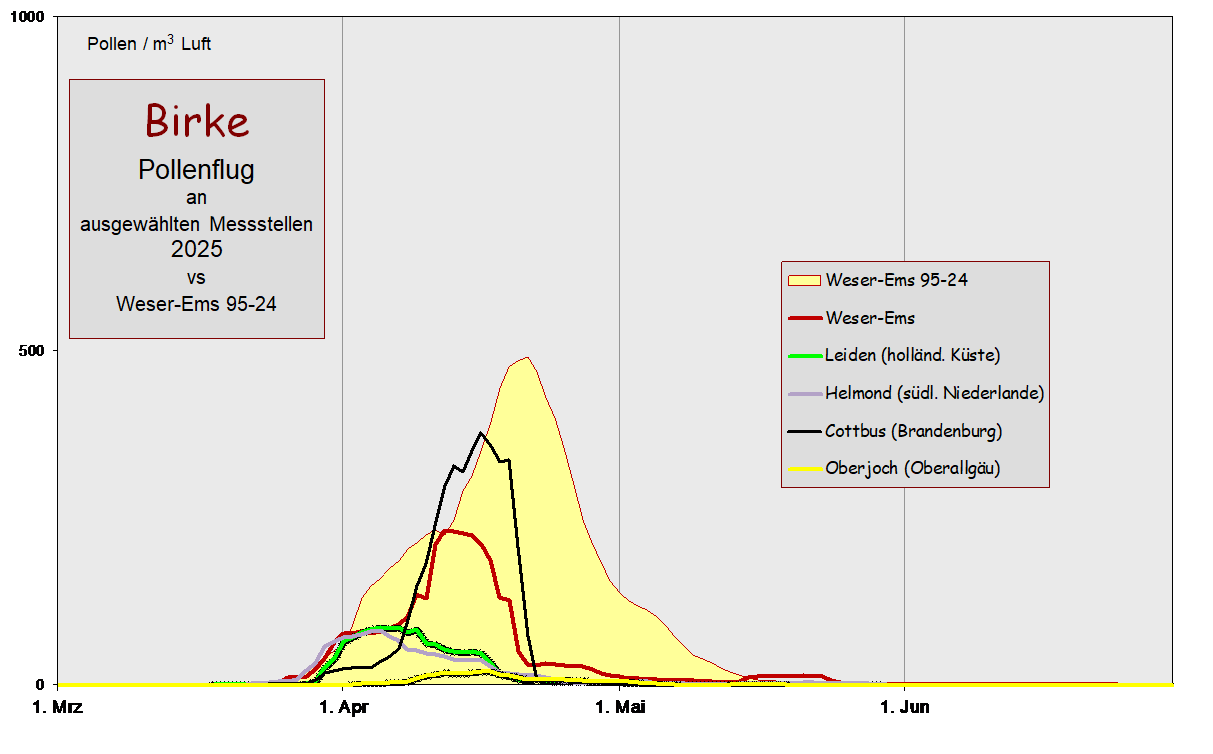Click the 'Pollenflug' subtitle text
Image resolution: width=1213 pixels, height=754 pixels.
(196, 170)
